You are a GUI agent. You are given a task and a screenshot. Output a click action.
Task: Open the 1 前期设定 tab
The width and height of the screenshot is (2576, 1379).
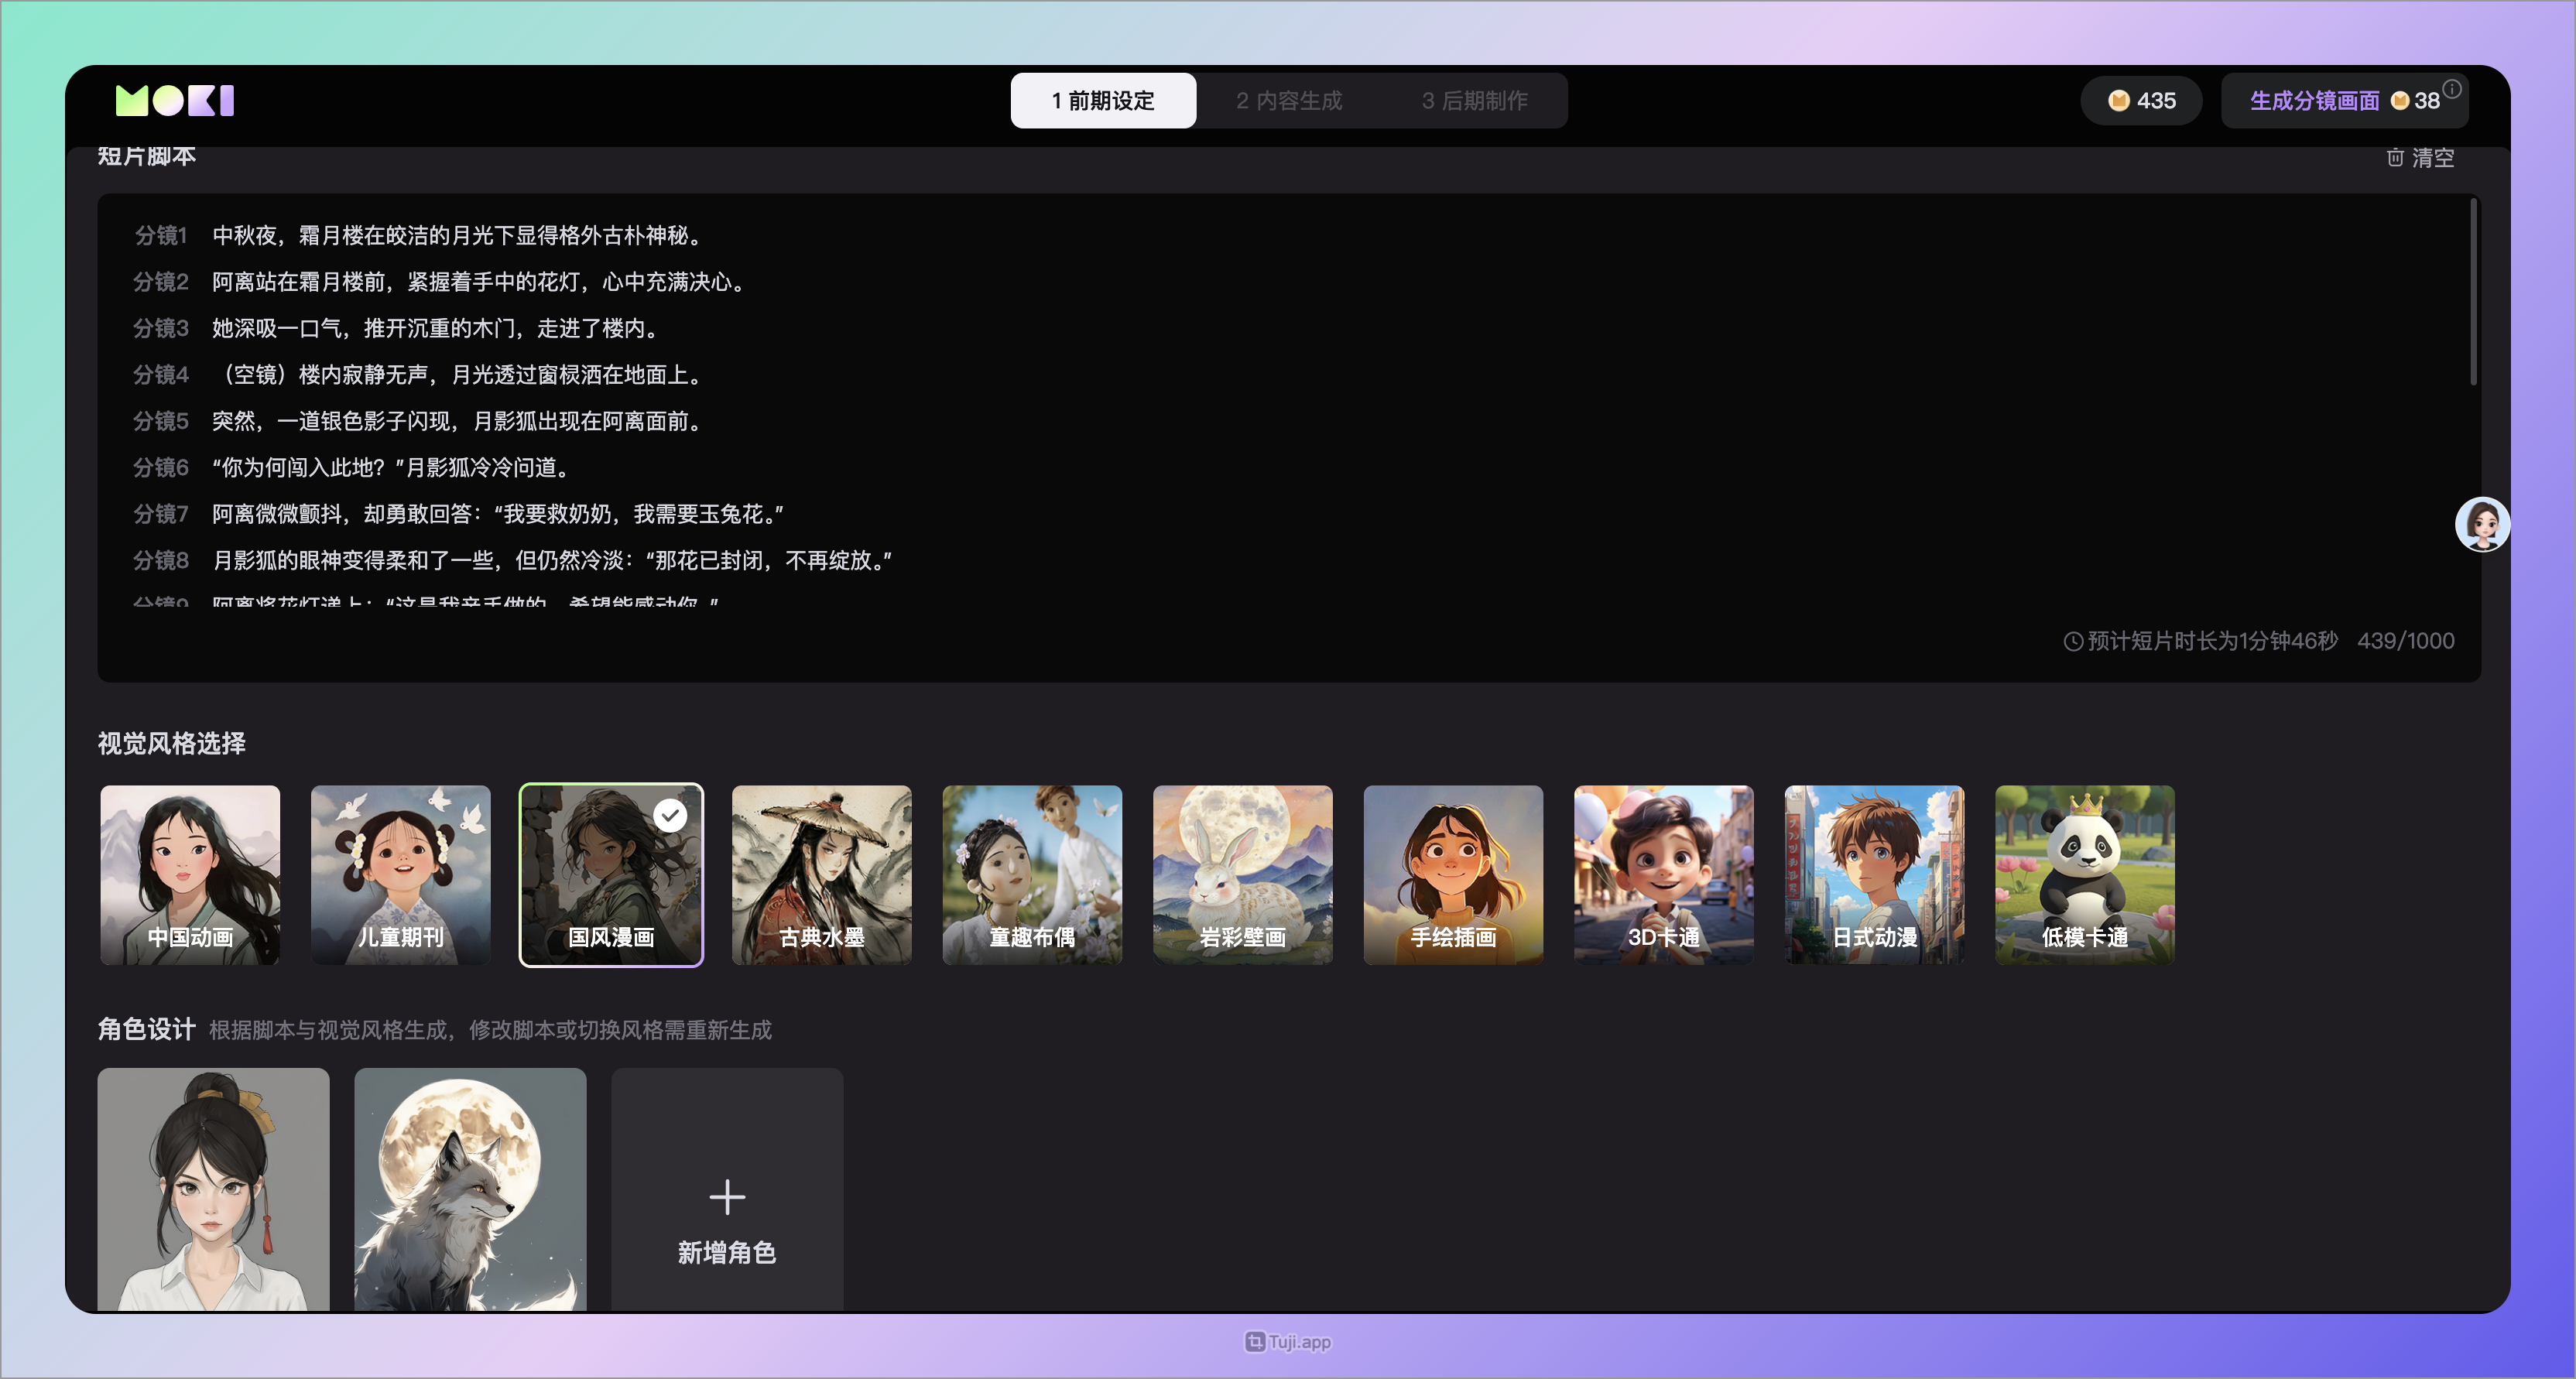tap(1103, 100)
